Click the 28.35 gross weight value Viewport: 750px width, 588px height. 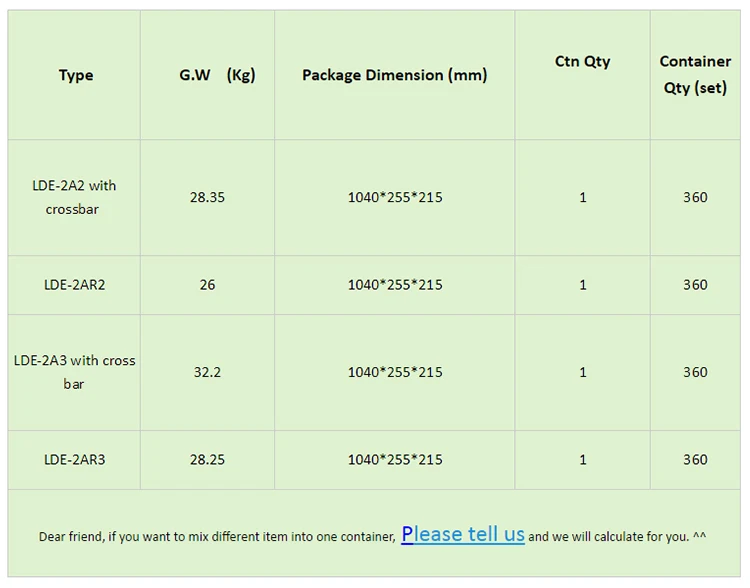(207, 197)
